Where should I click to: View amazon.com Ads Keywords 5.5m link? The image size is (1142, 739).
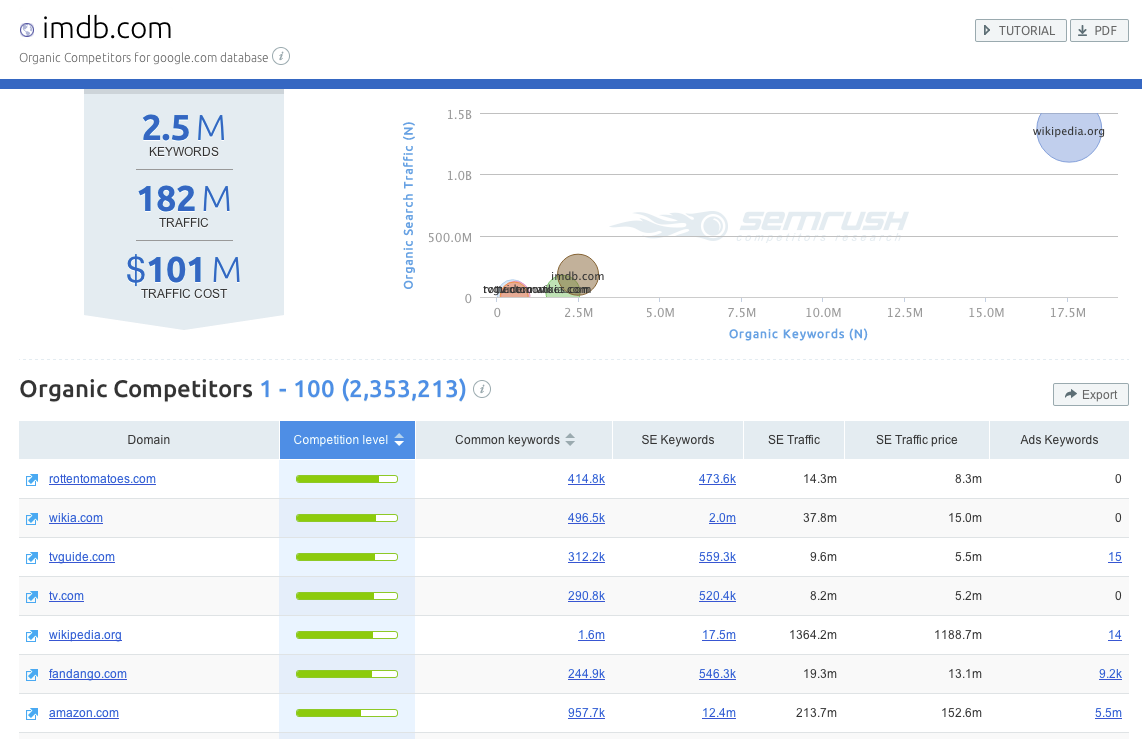(1108, 713)
